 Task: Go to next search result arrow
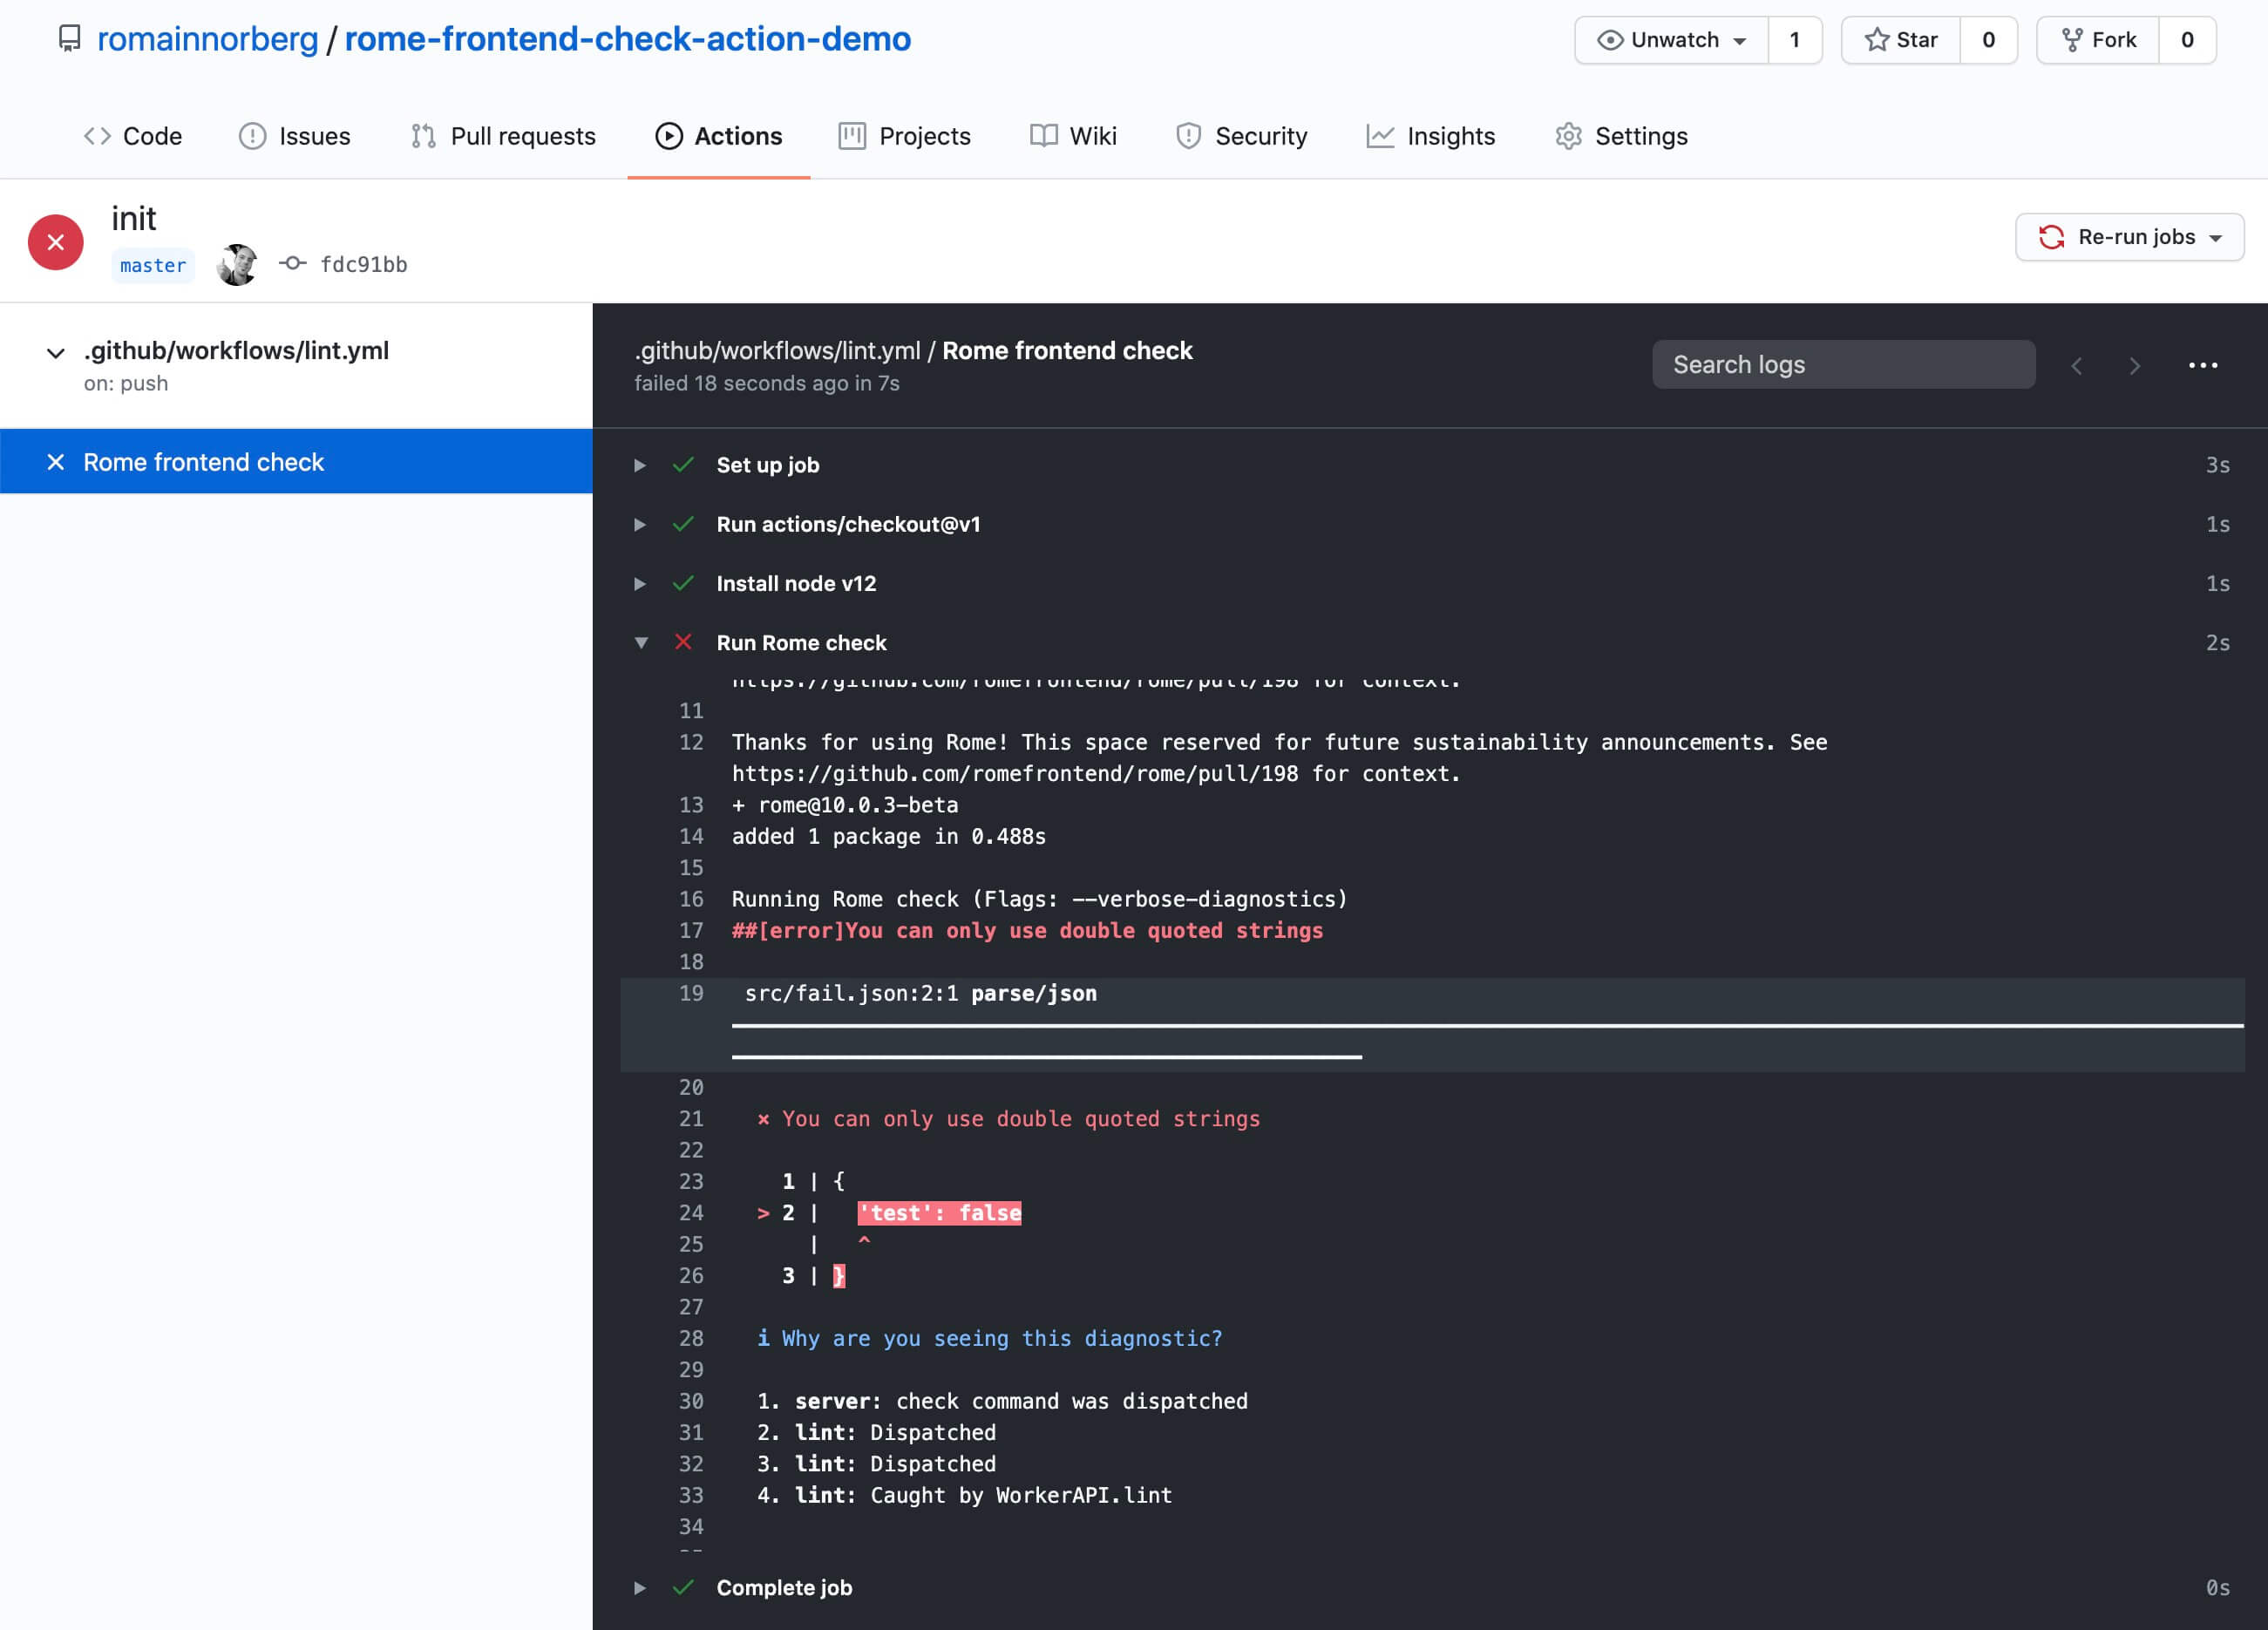[2135, 366]
